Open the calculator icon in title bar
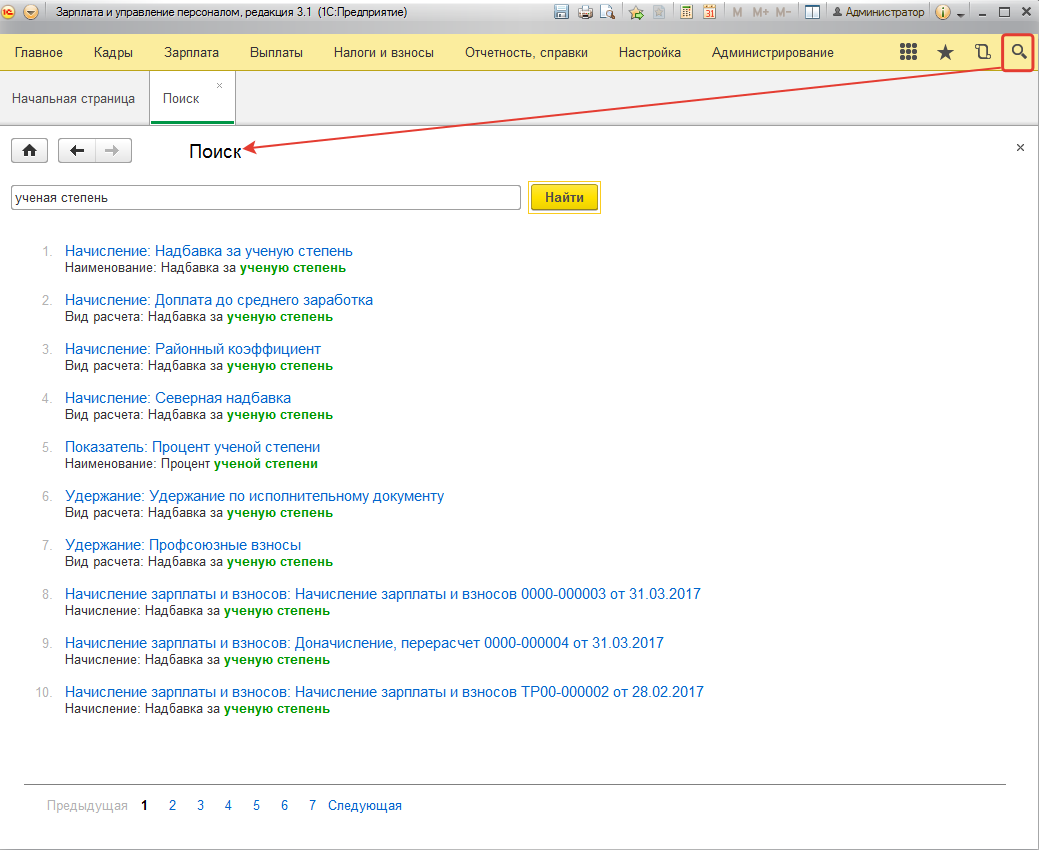 tap(686, 12)
